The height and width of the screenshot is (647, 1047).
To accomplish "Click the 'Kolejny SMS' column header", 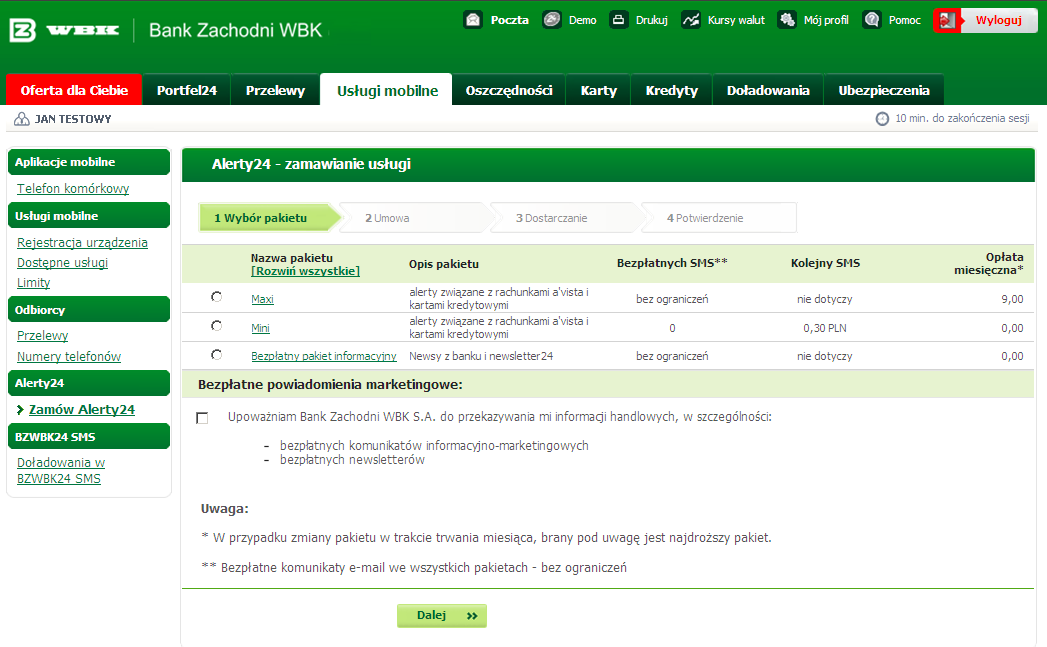I will tap(825, 263).
